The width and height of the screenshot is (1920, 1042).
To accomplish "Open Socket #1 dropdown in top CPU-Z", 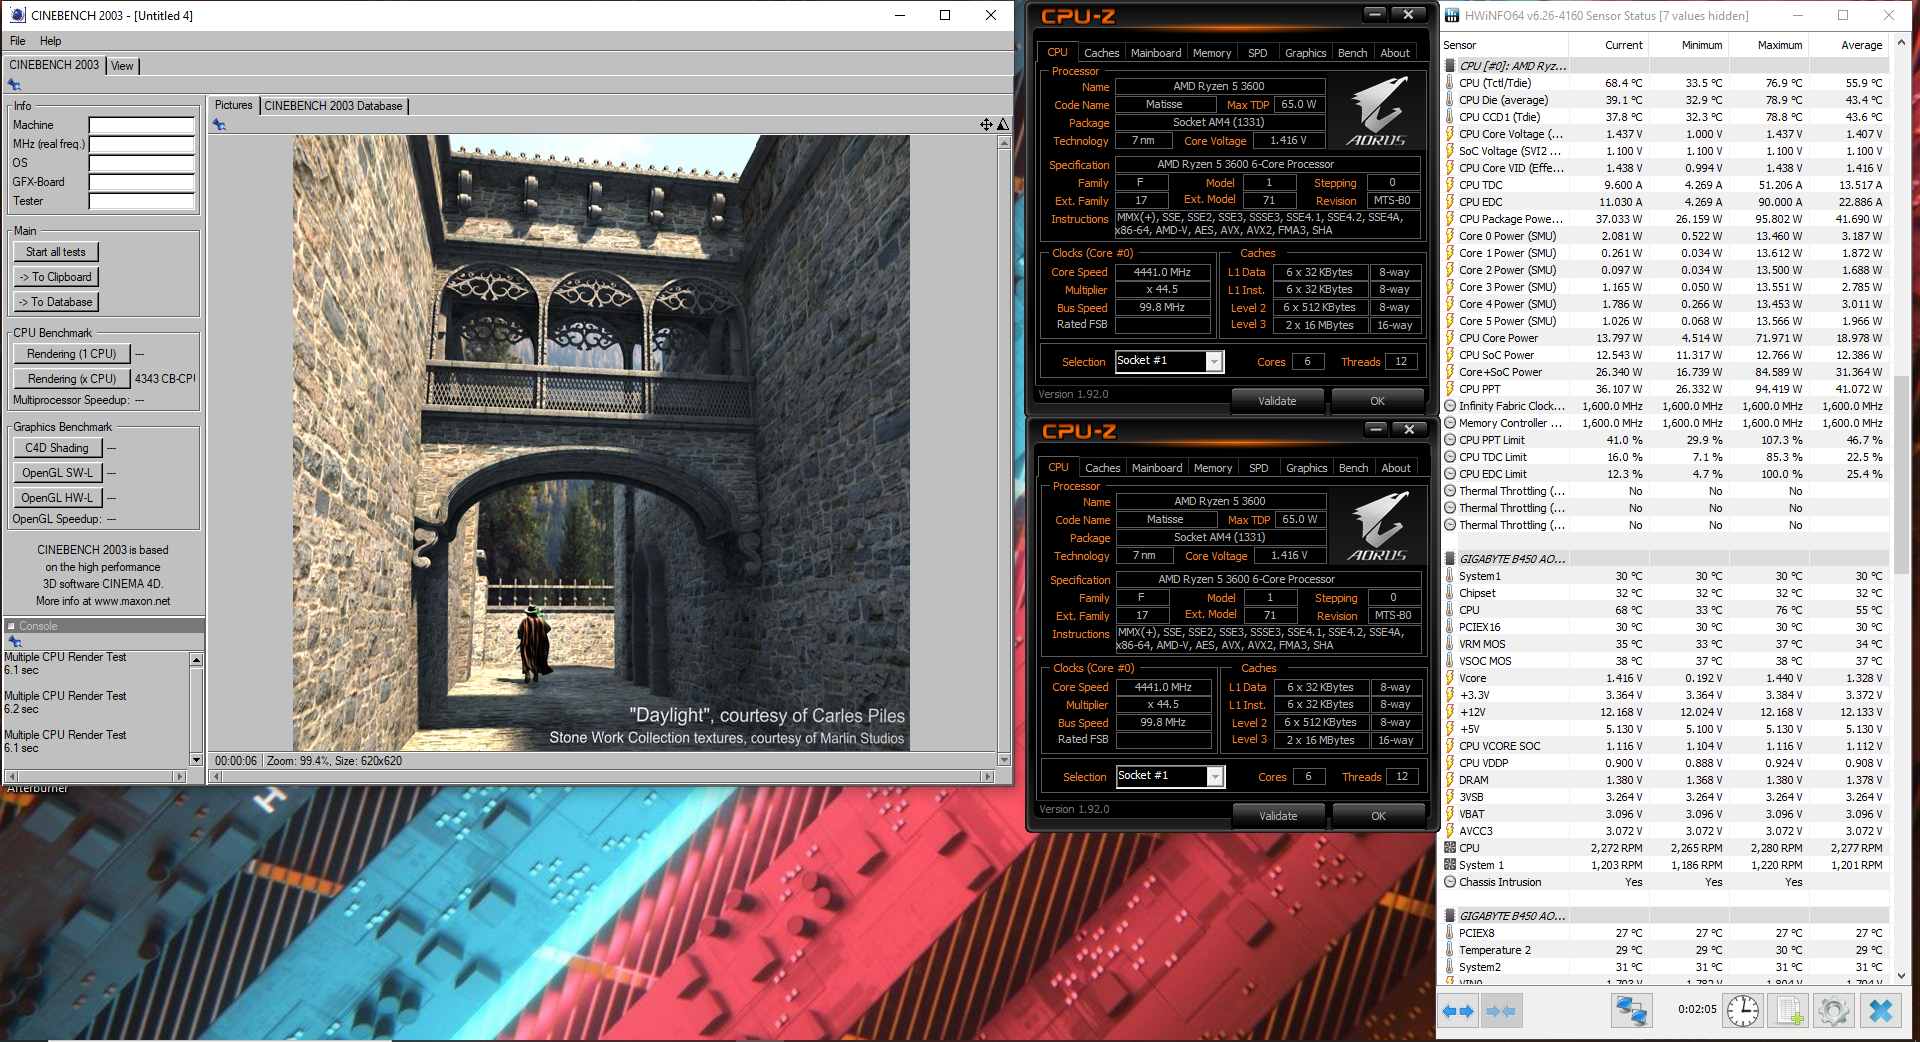I will (1214, 362).
